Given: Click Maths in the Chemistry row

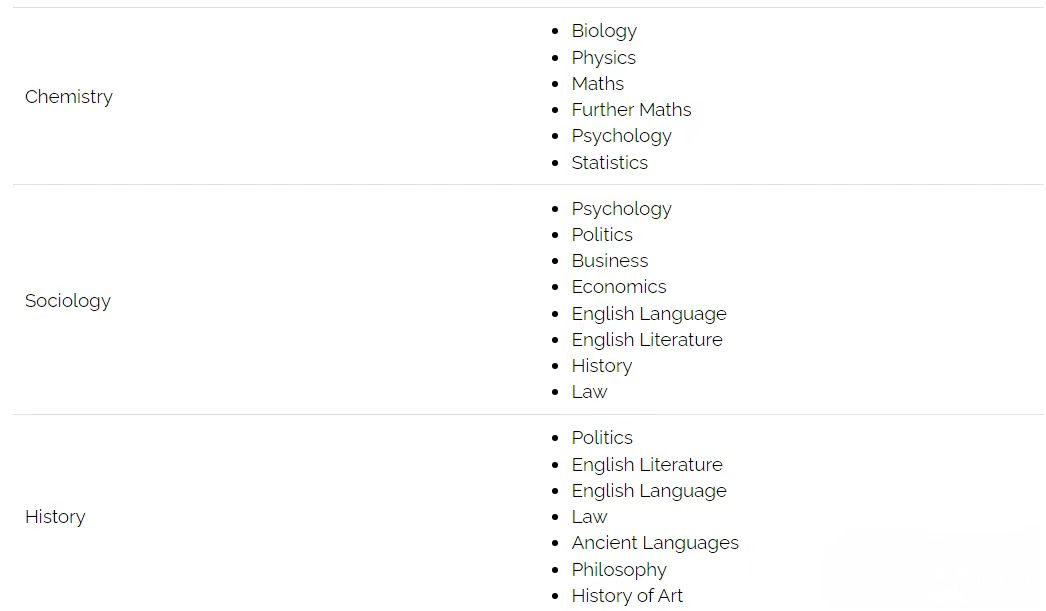Looking at the screenshot, I should [x=597, y=83].
